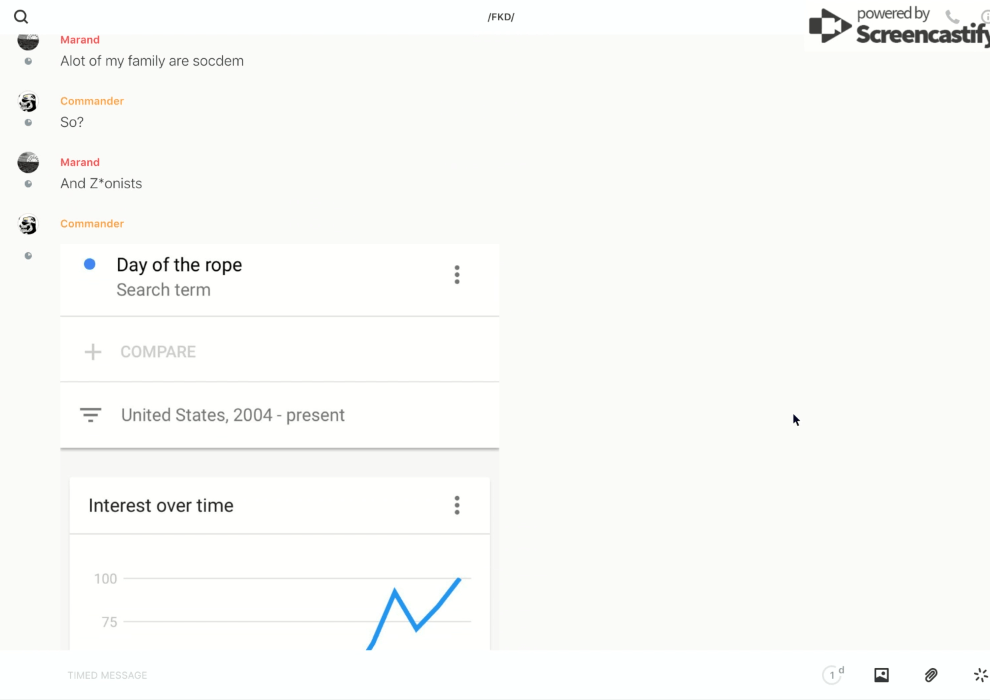The width and height of the screenshot is (990, 700).
Task: Click the Screencastify logo
Action: tap(897, 27)
